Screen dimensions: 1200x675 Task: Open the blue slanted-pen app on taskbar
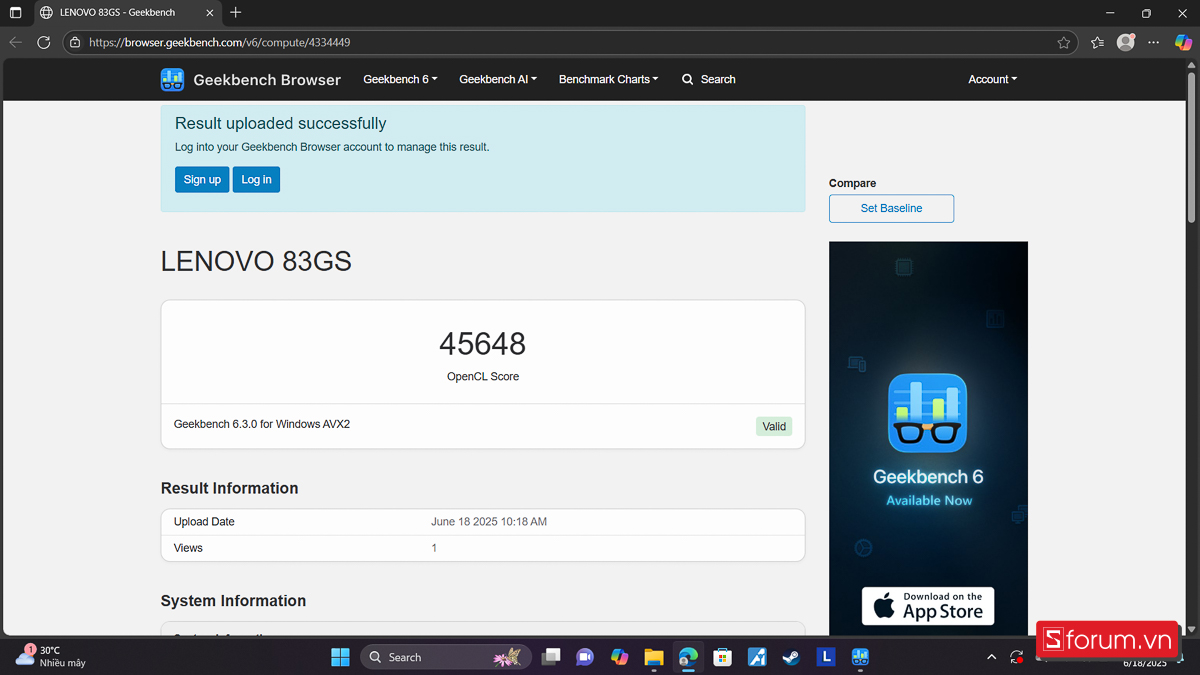click(757, 657)
